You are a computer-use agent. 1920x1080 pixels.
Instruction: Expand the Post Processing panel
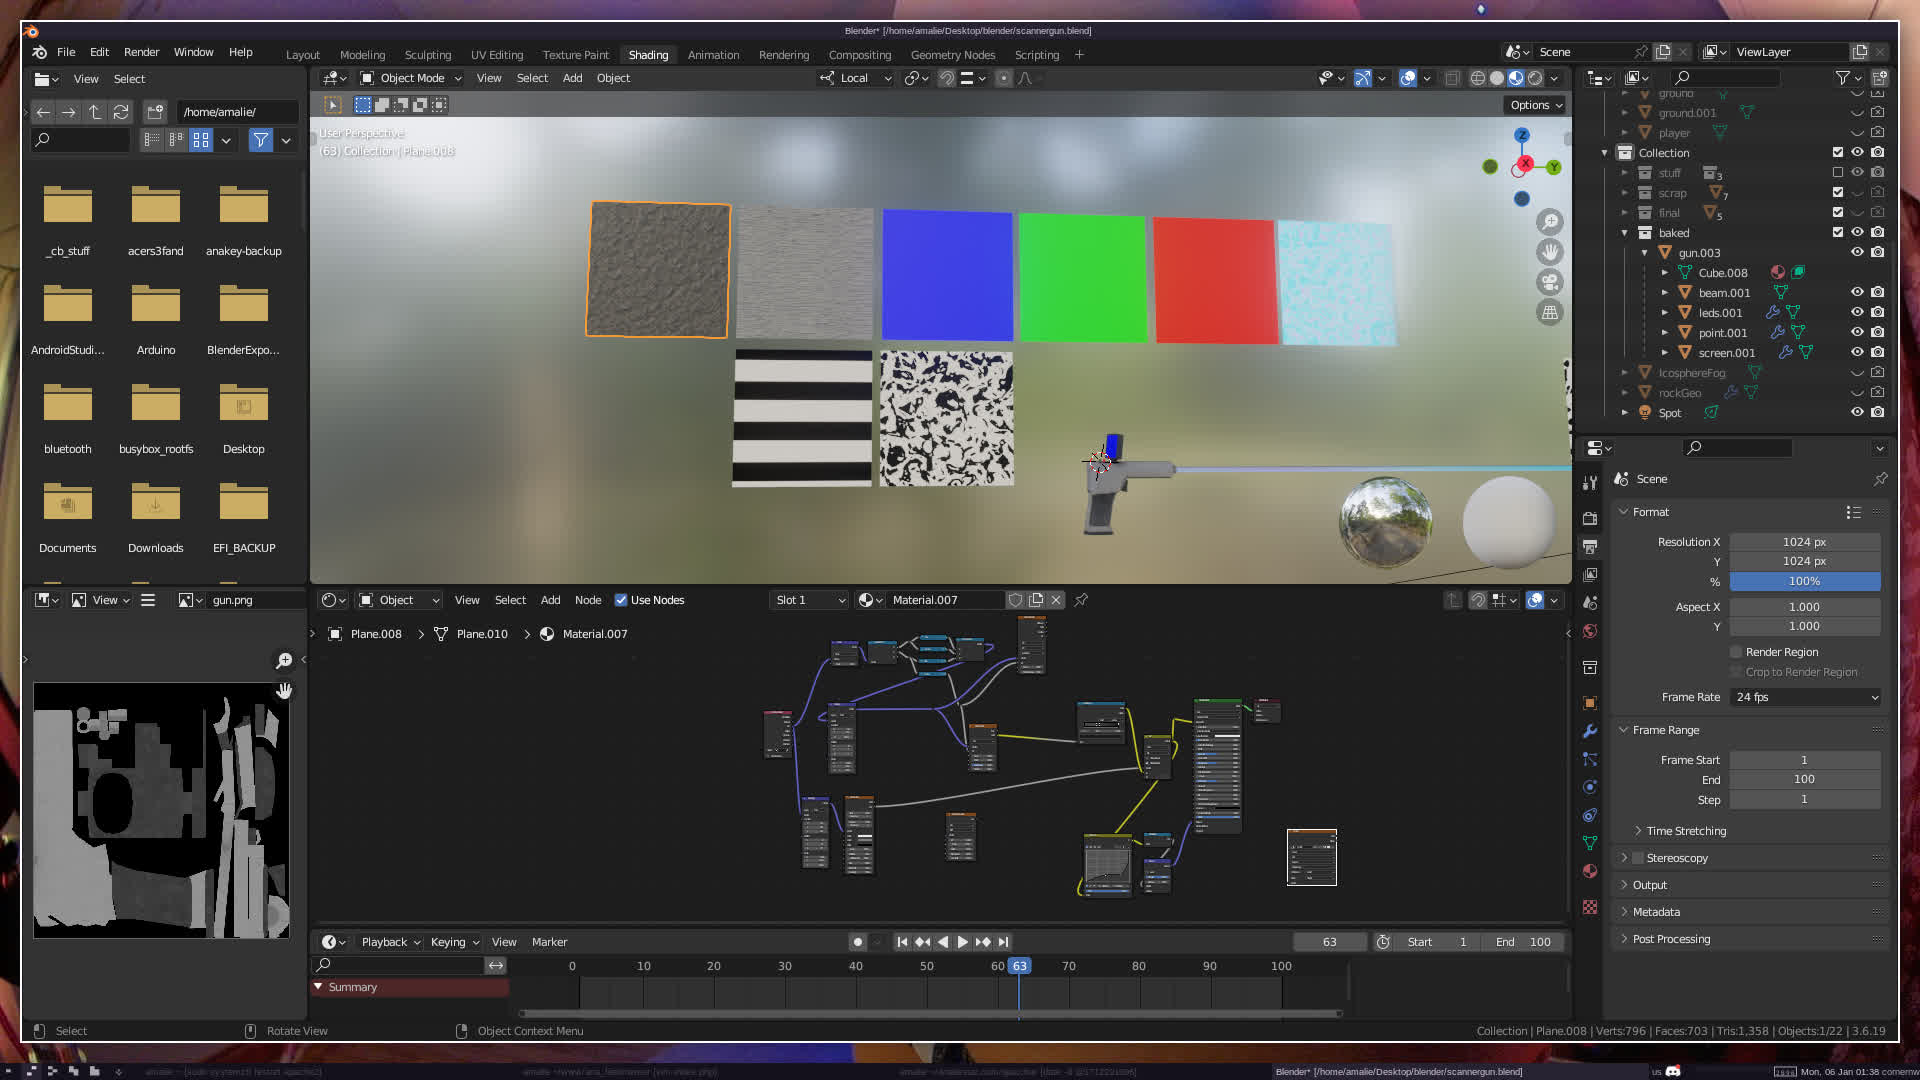click(x=1671, y=939)
